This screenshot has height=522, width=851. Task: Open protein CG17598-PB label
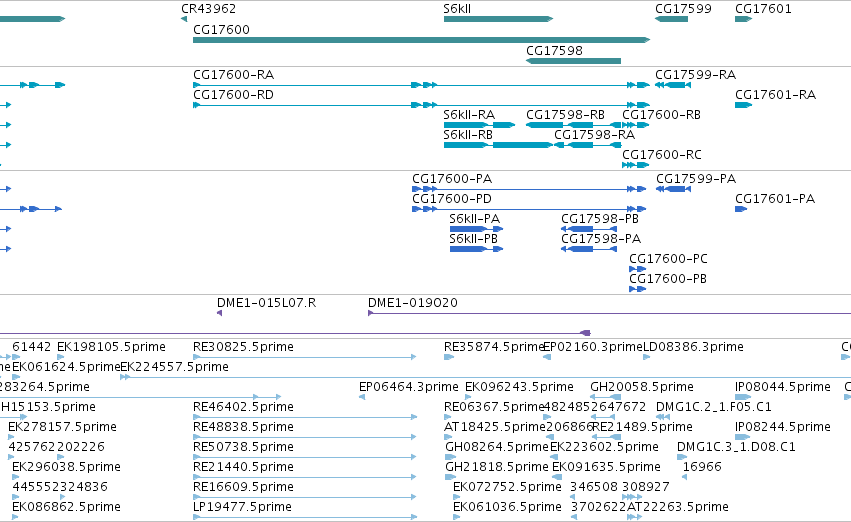(600, 219)
